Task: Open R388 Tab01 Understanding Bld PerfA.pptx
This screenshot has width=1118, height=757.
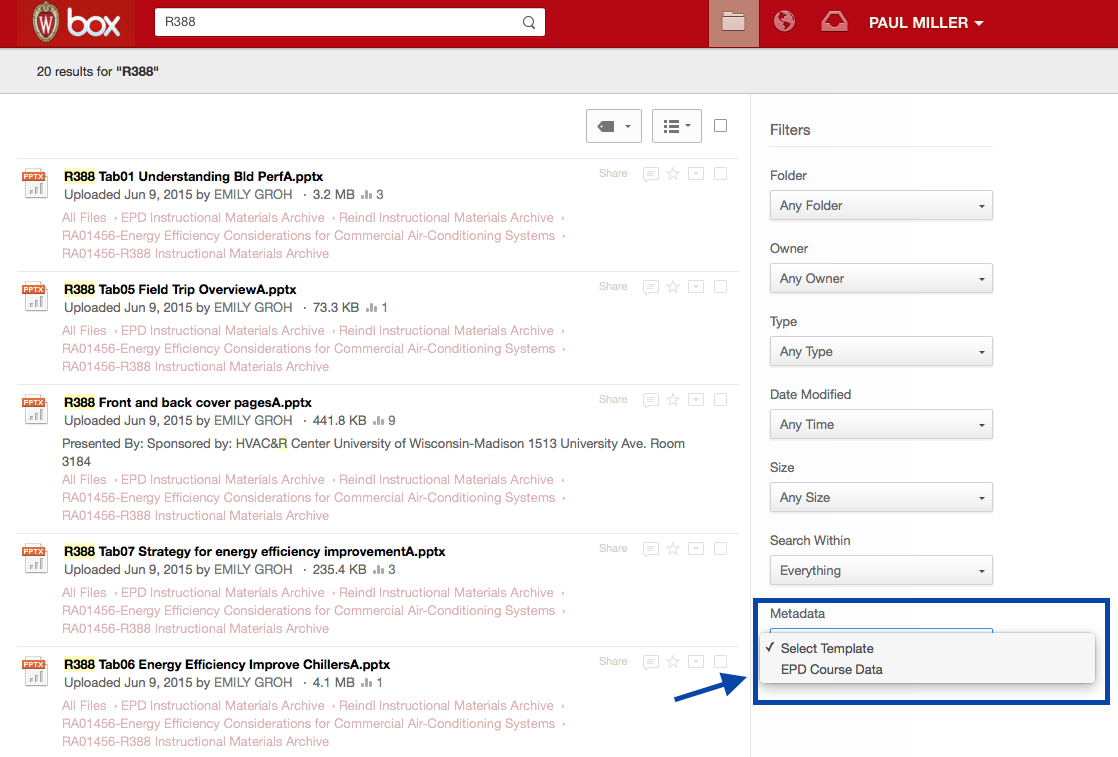Action: pyautogui.click(x=193, y=177)
